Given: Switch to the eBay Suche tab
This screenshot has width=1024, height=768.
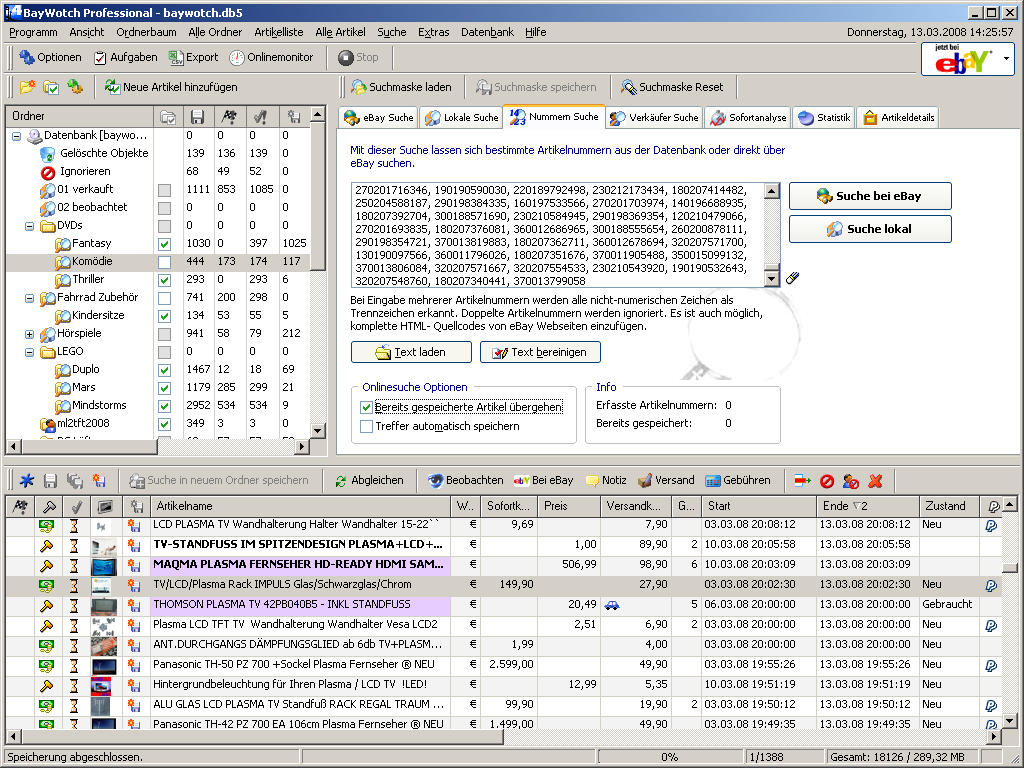Looking at the screenshot, I should (x=379, y=118).
